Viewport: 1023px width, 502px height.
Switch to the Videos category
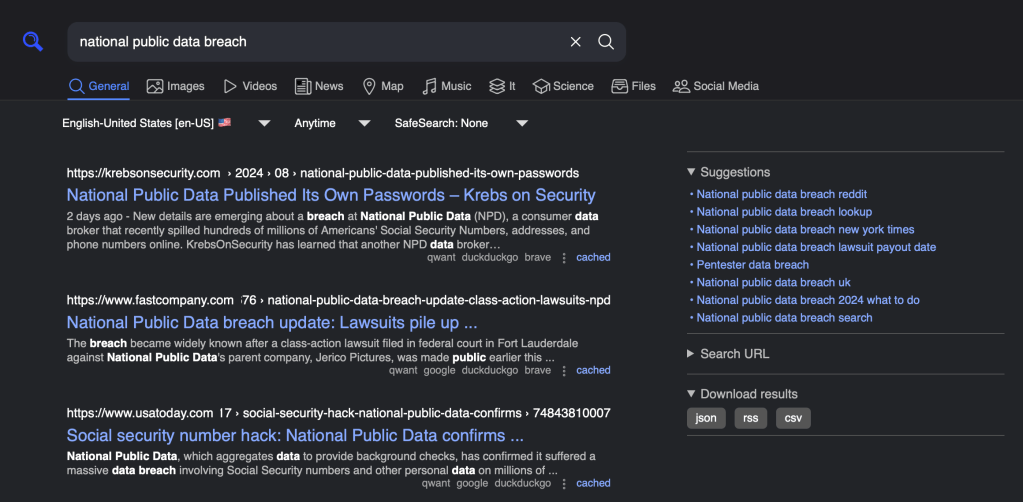tap(249, 86)
